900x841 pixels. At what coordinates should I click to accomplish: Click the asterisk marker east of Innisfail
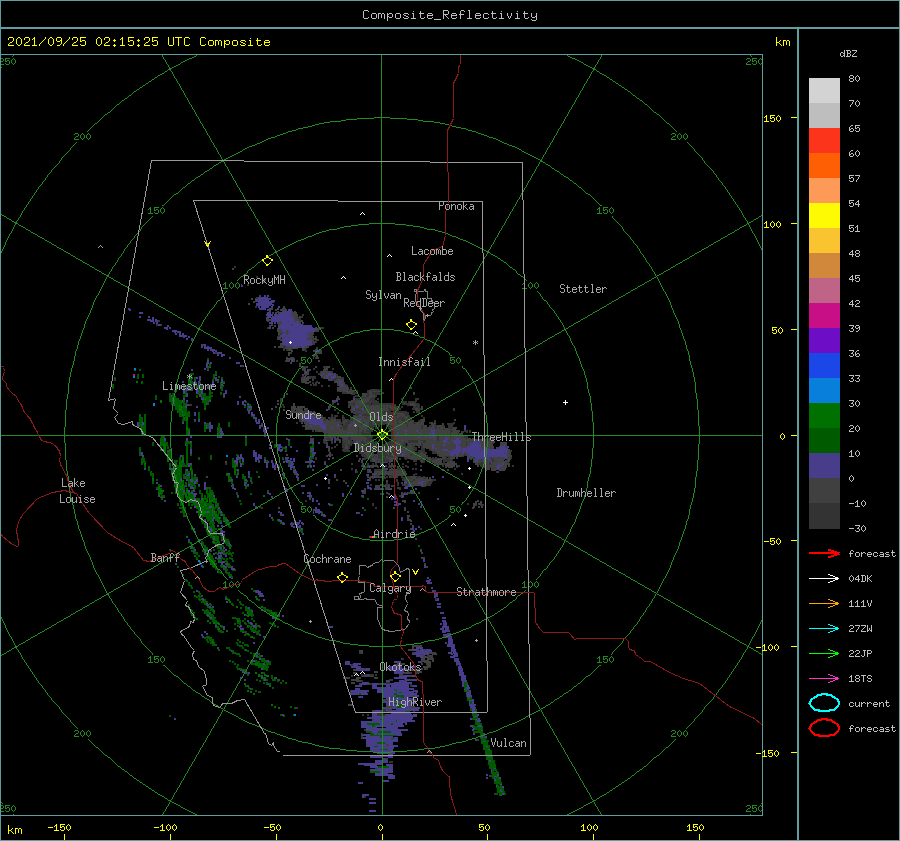click(x=475, y=343)
